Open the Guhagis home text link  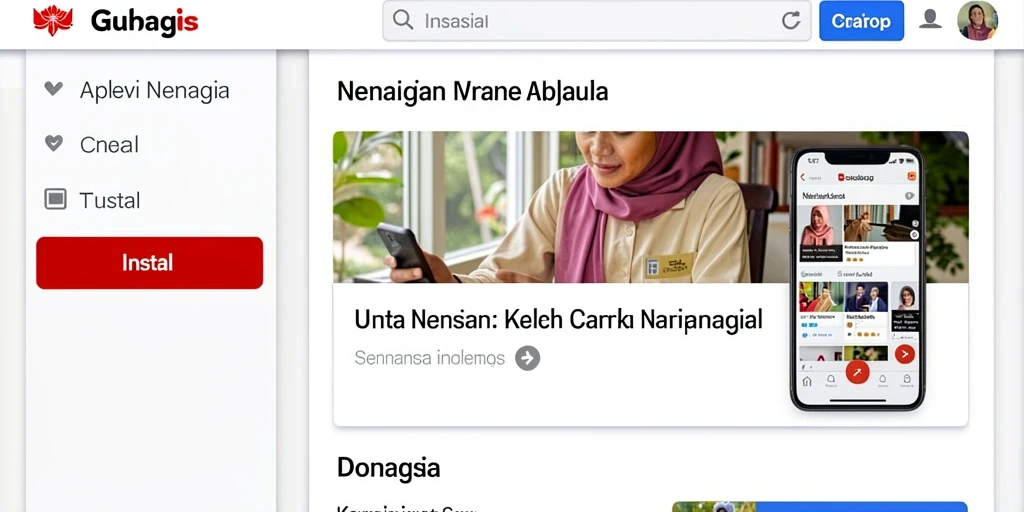pos(144,22)
